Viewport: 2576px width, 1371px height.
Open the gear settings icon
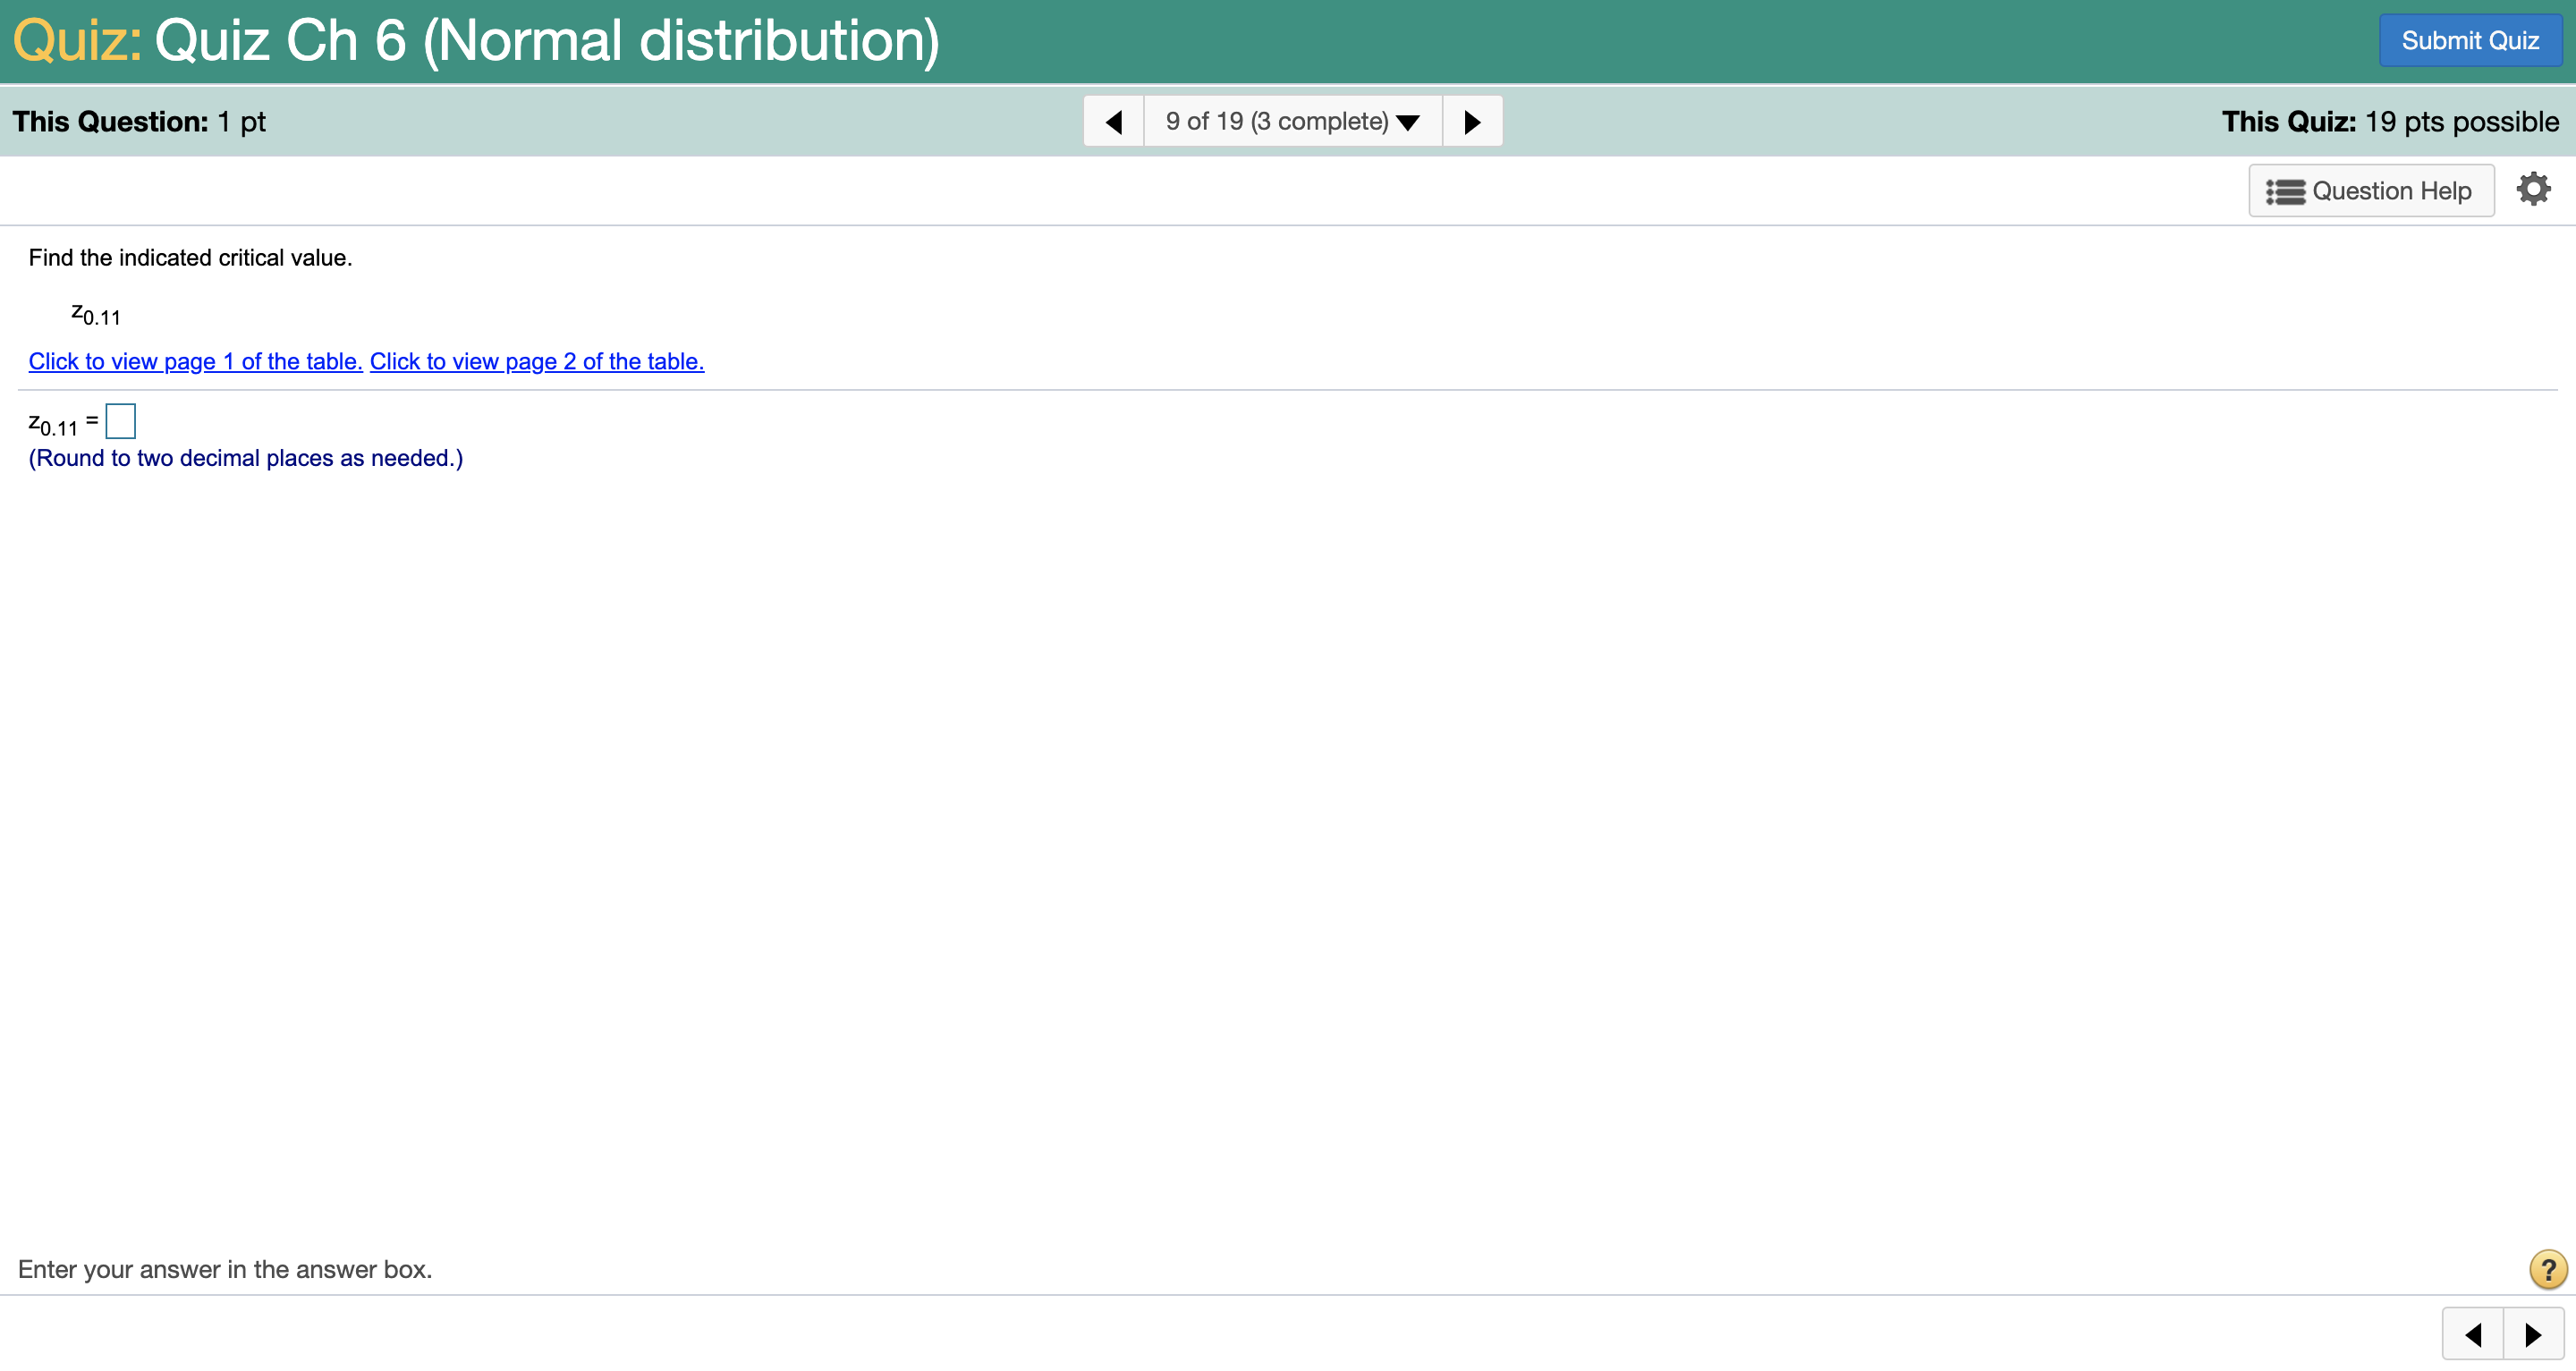point(2533,189)
